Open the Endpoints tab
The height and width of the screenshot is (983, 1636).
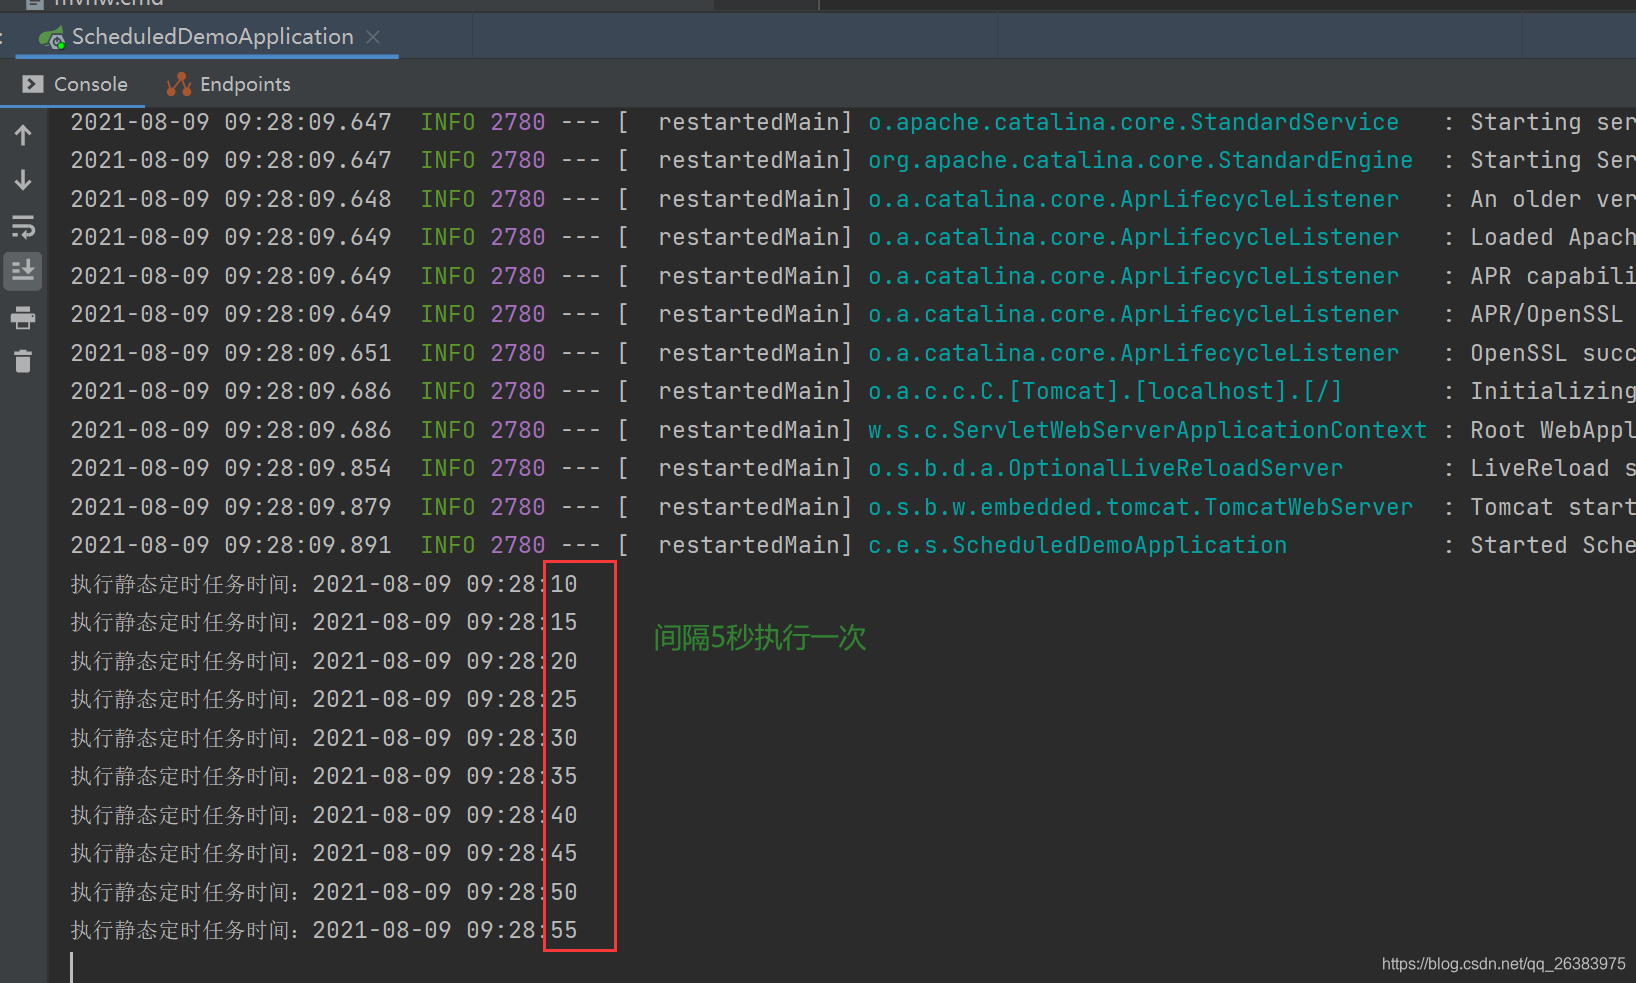229,84
